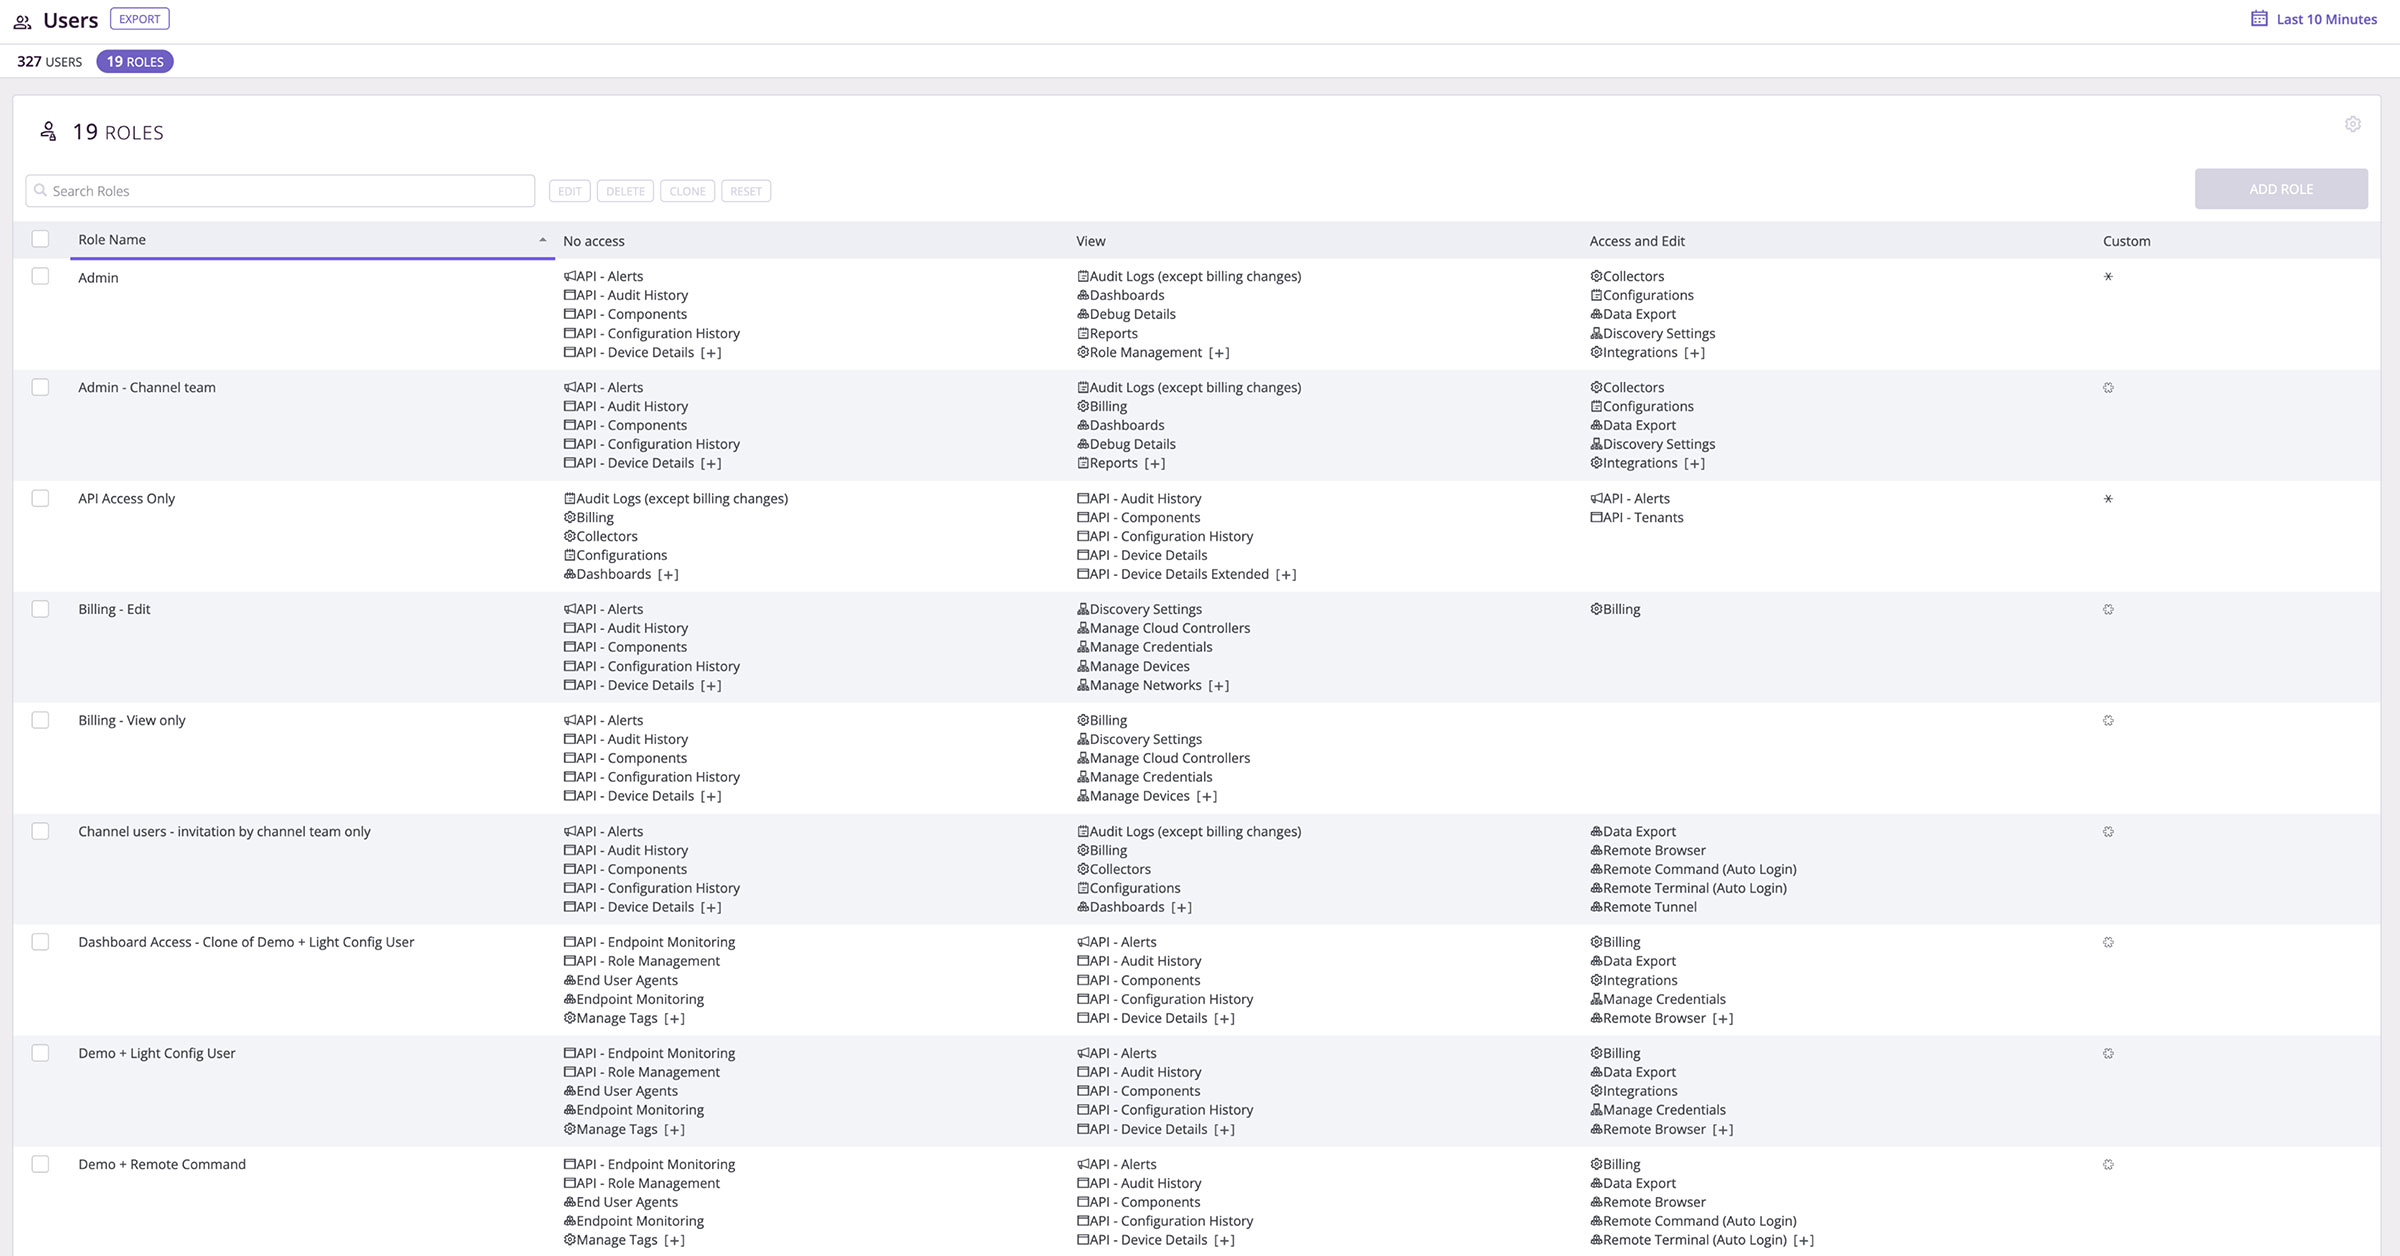
Task: Toggle the checkbox for Admin - Channel team row
Action: click(x=40, y=387)
